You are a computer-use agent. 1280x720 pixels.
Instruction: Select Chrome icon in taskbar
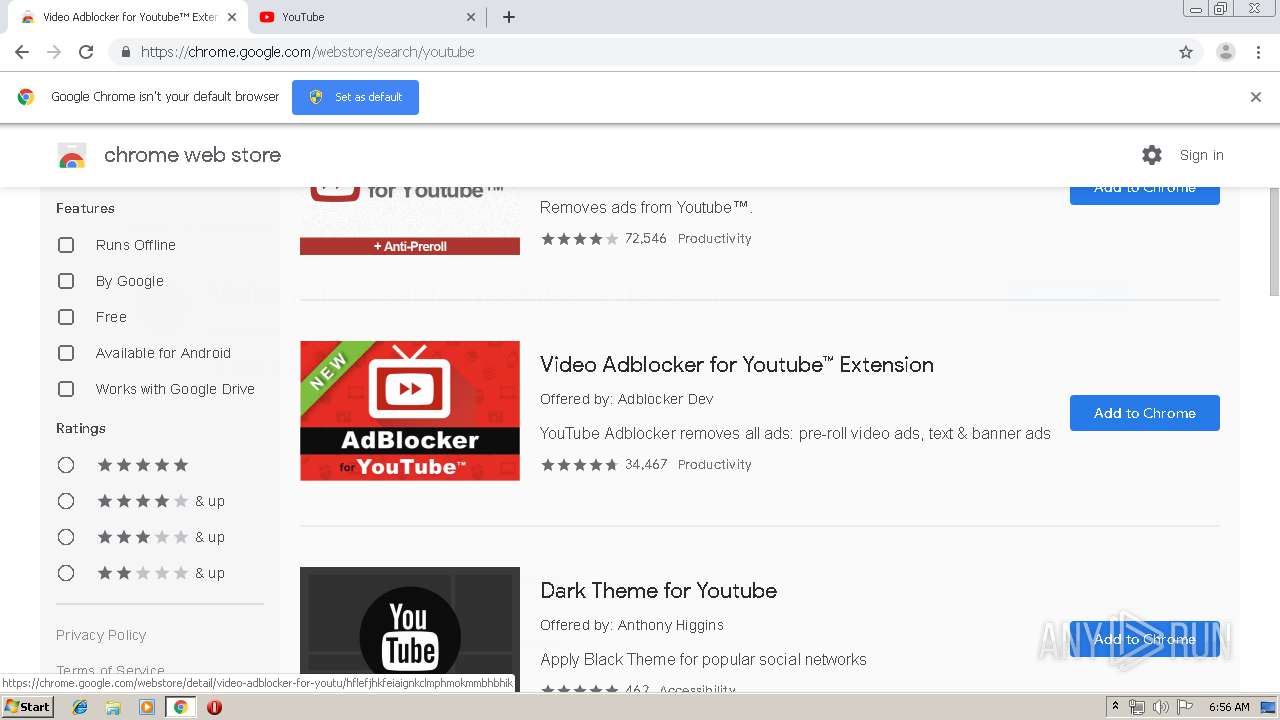(180, 707)
